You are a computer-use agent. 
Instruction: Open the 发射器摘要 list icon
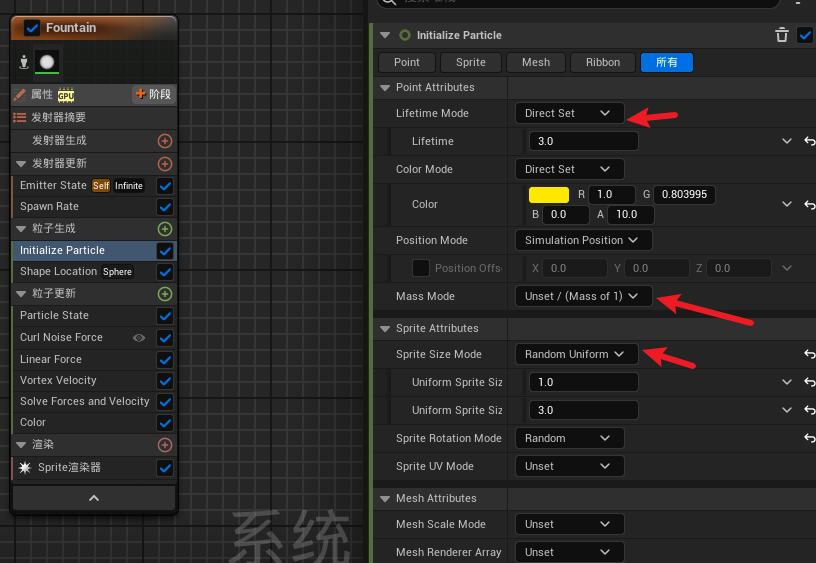click(20, 118)
